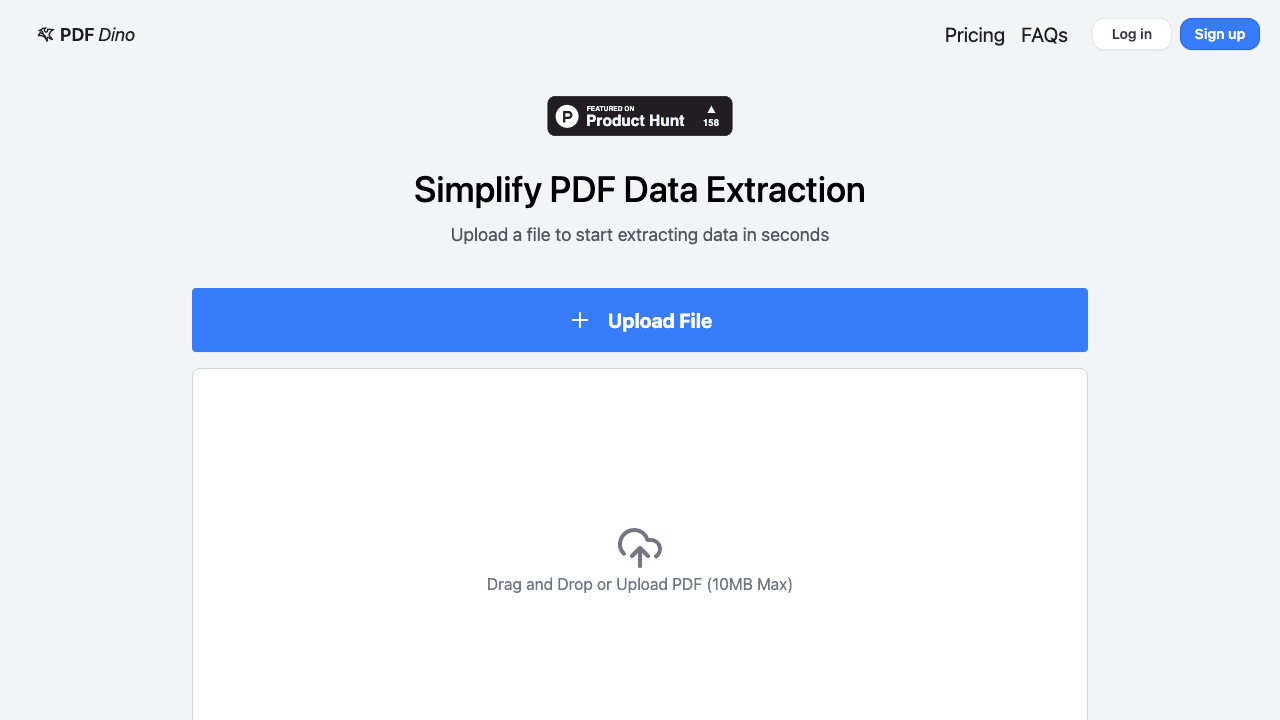
Task: Click the 158 upvote count on the badge
Action: coord(711,123)
